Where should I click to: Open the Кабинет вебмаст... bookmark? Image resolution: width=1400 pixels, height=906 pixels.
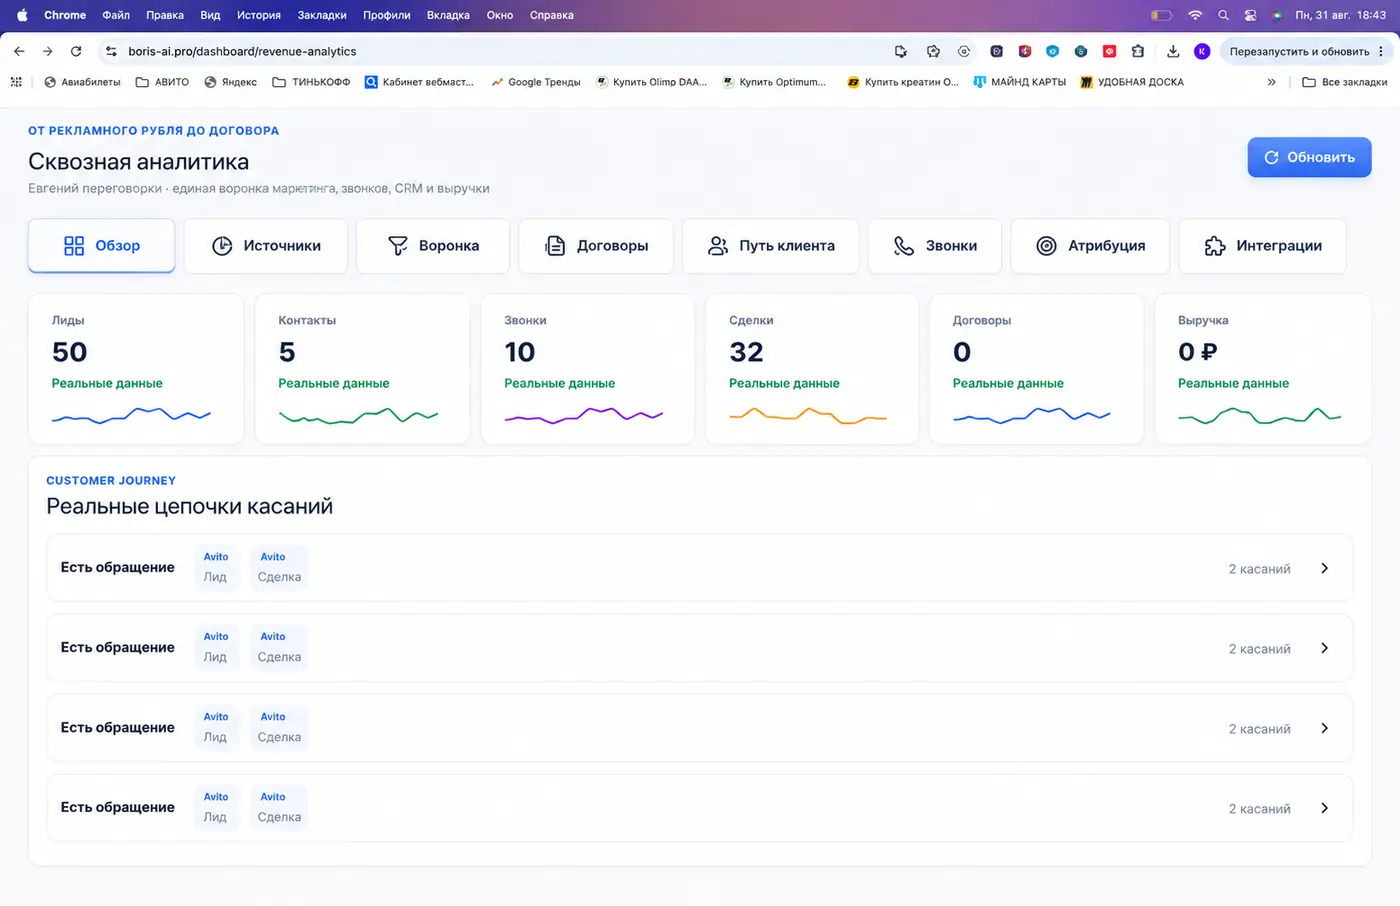[419, 82]
